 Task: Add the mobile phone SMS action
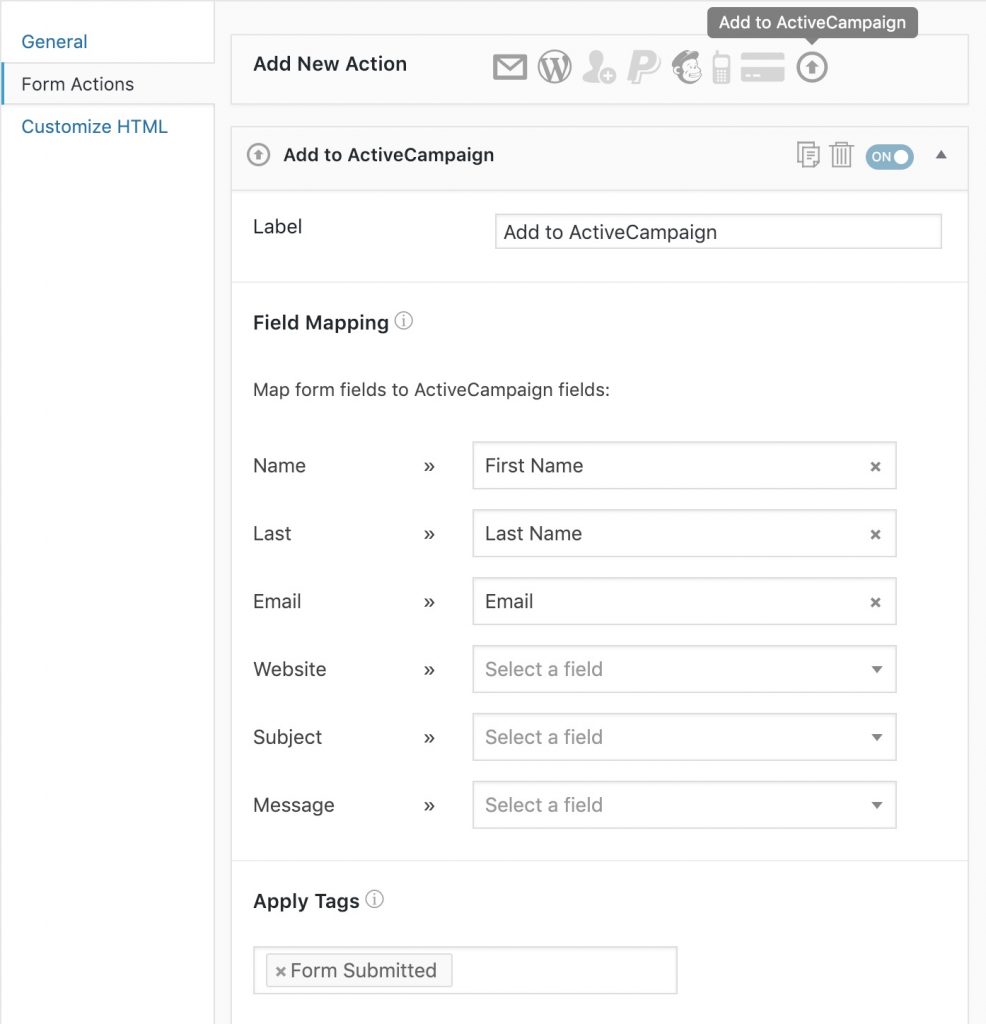(721, 67)
